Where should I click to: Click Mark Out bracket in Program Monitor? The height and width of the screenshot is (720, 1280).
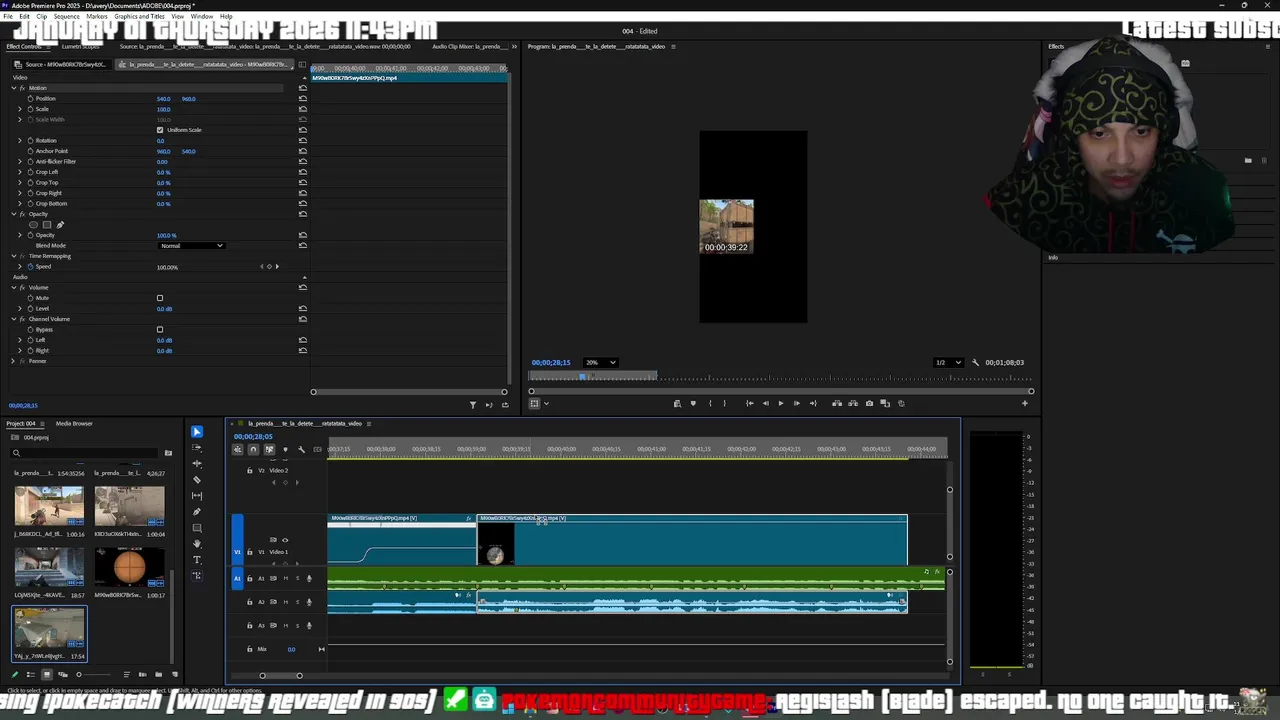tap(726, 403)
